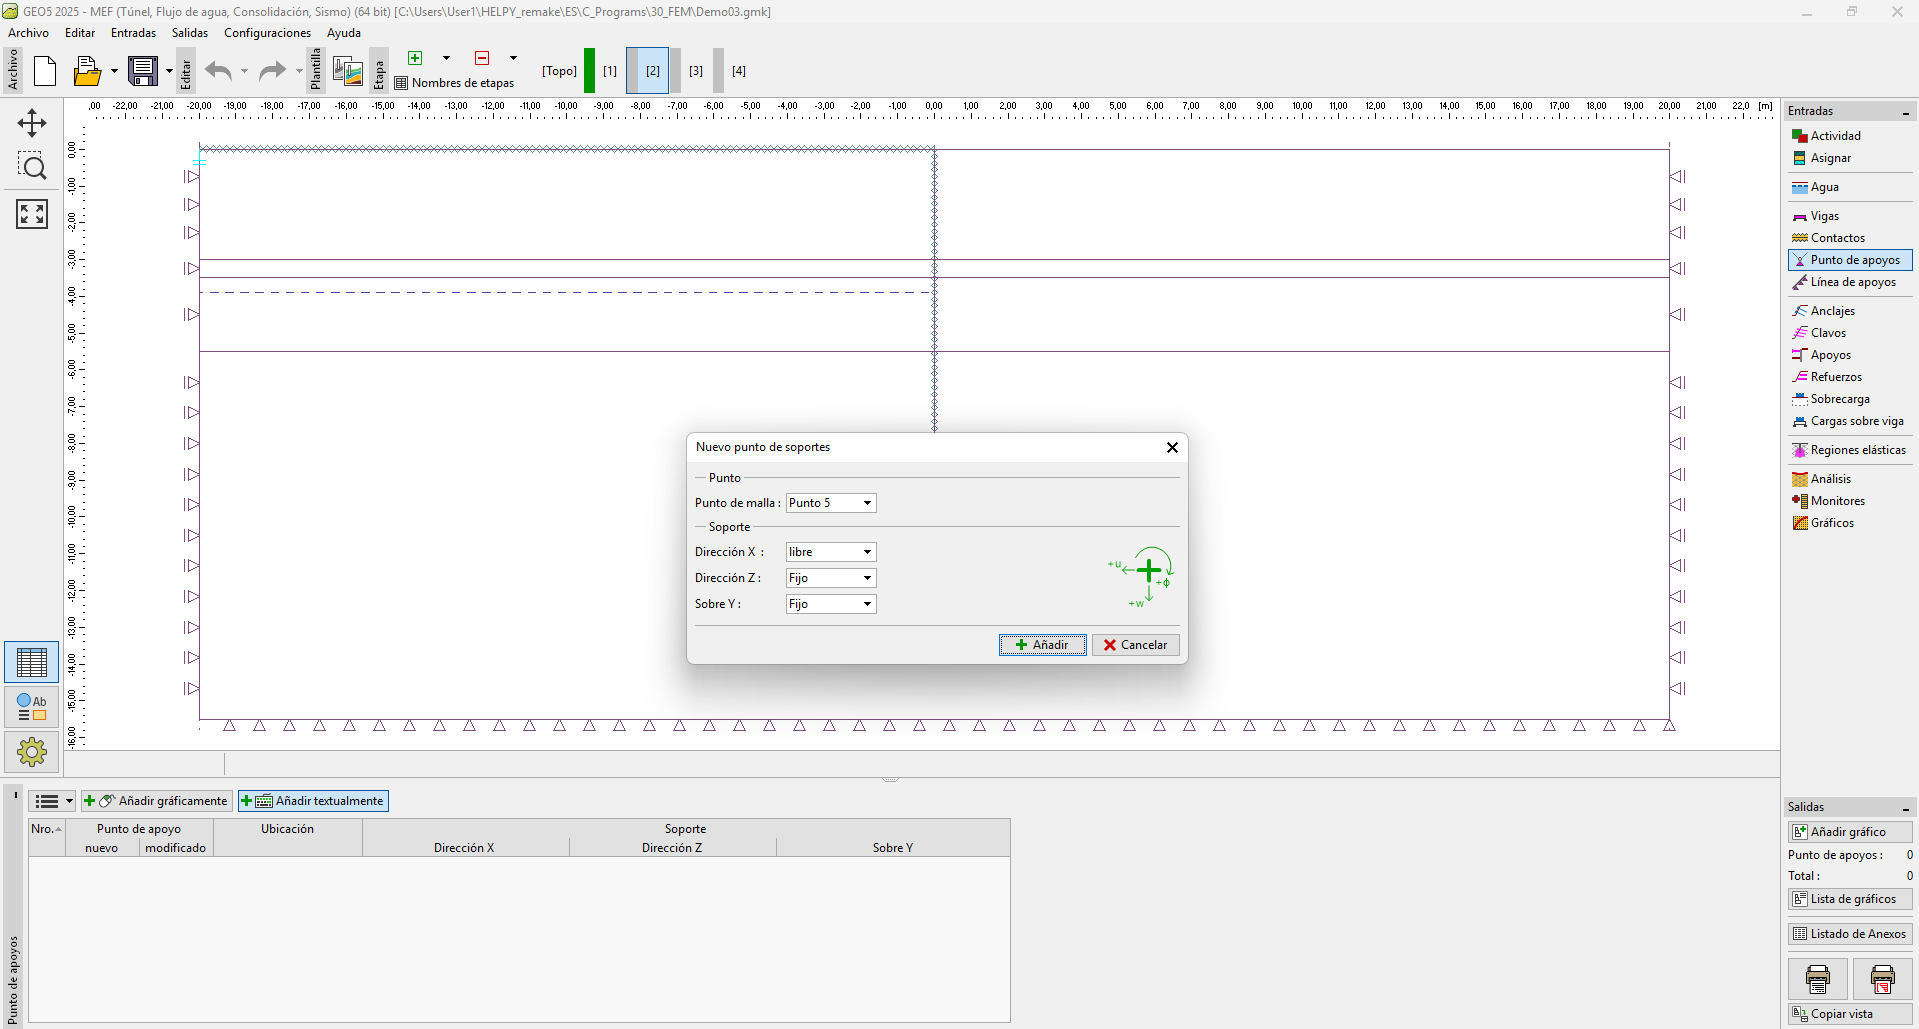Image resolution: width=1919 pixels, height=1029 pixels.
Task: Open the Punto de malla dropdown
Action: pos(867,503)
